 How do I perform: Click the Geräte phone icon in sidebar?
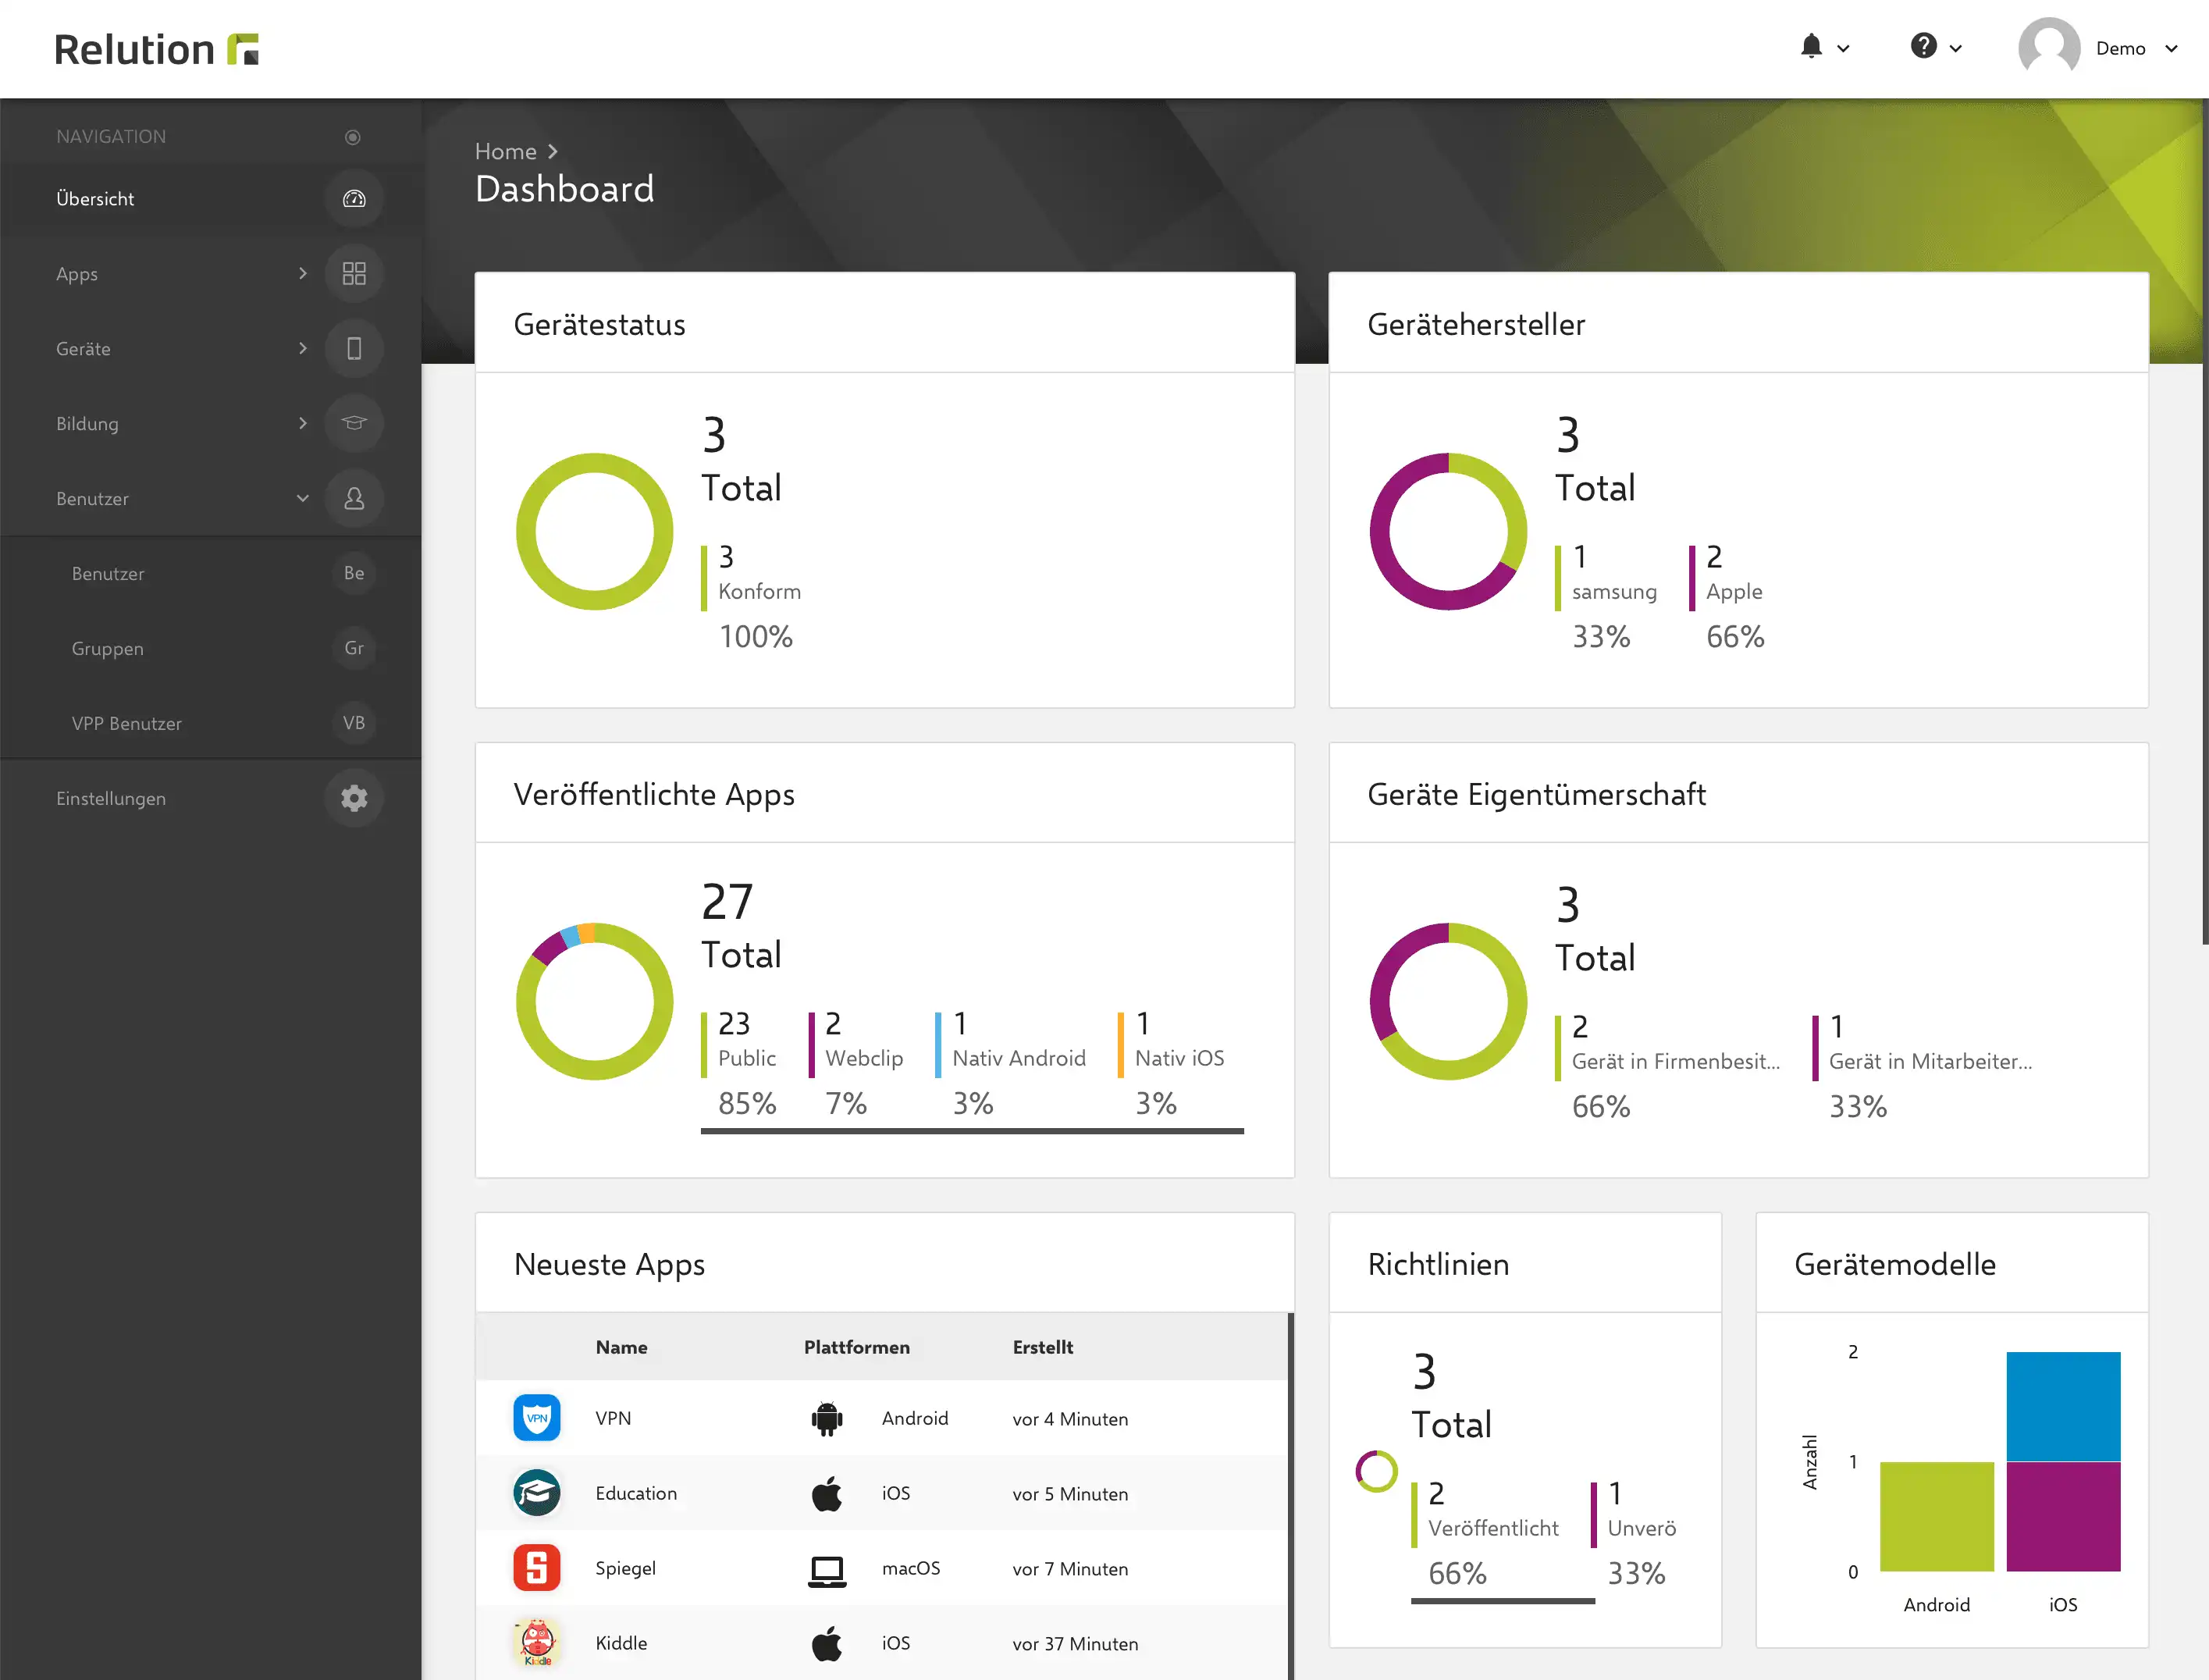click(x=354, y=349)
